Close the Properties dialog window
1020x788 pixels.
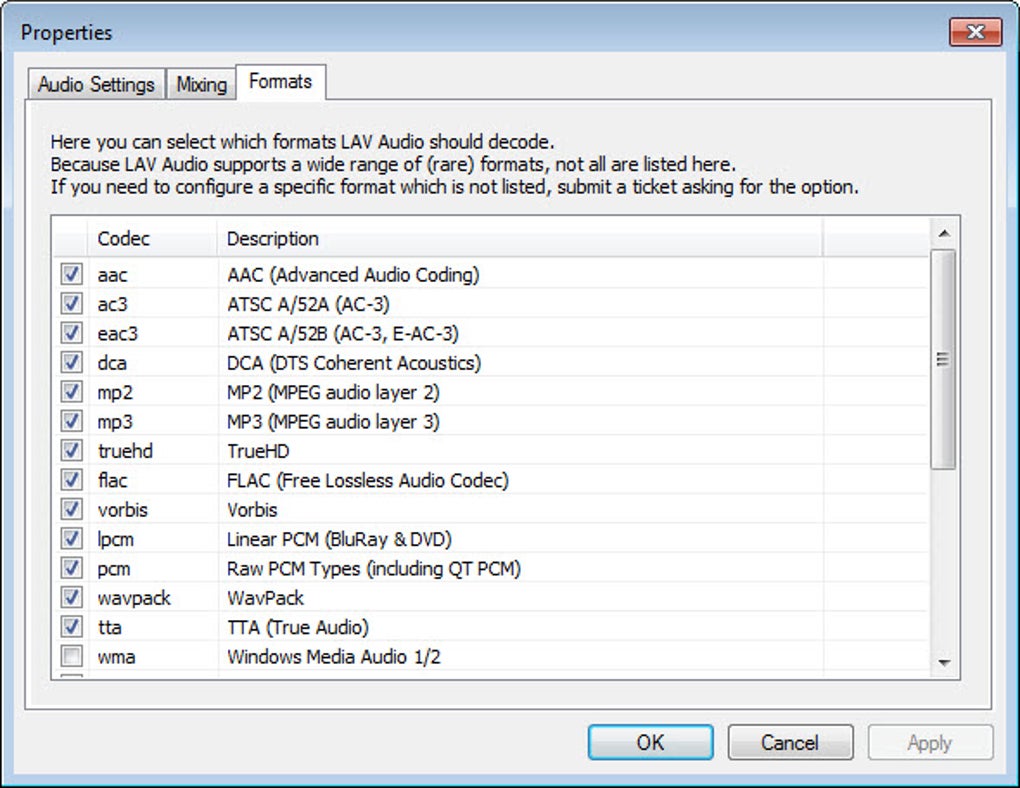[x=975, y=32]
